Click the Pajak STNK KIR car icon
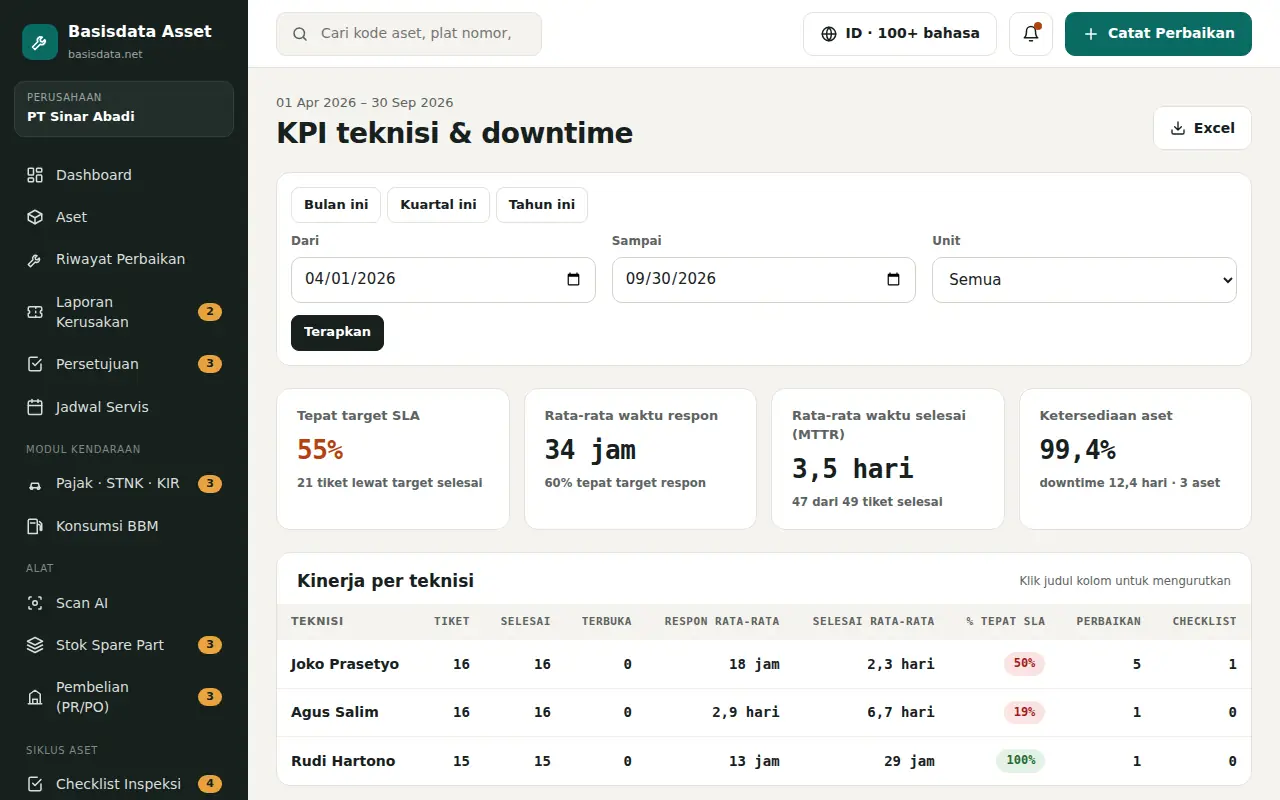1280x800 pixels. coord(35,484)
